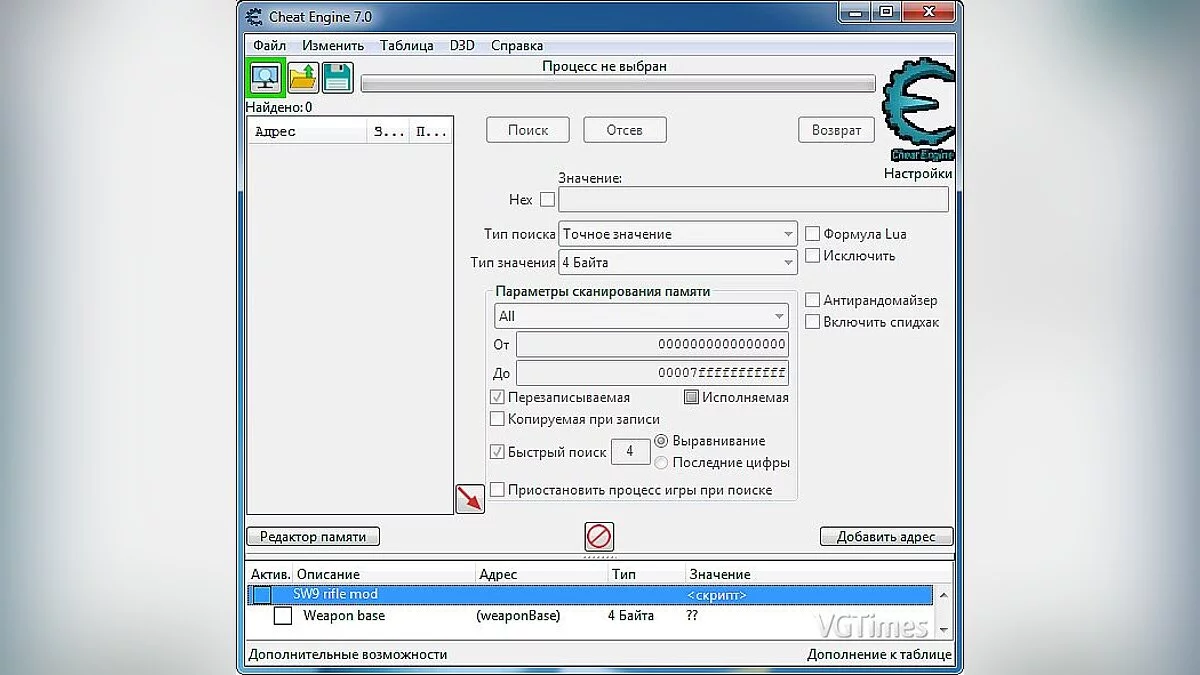
Task: Click the Добавить адрес button
Action: coord(886,536)
